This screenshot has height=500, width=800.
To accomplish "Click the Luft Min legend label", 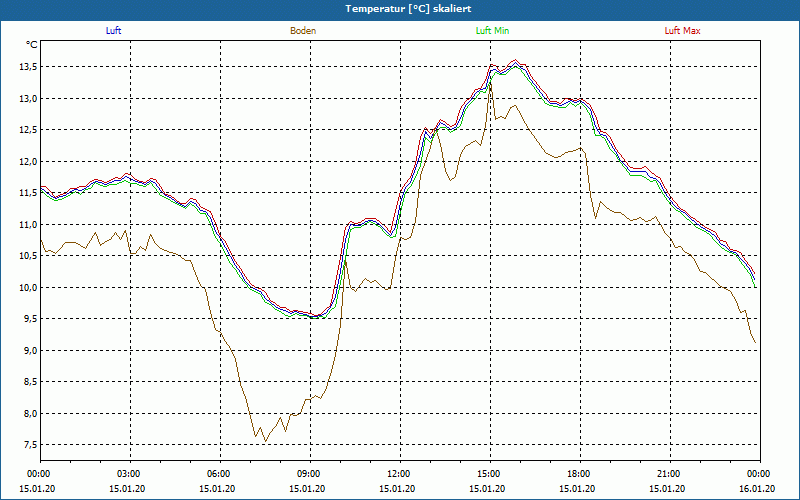I will click(492, 31).
